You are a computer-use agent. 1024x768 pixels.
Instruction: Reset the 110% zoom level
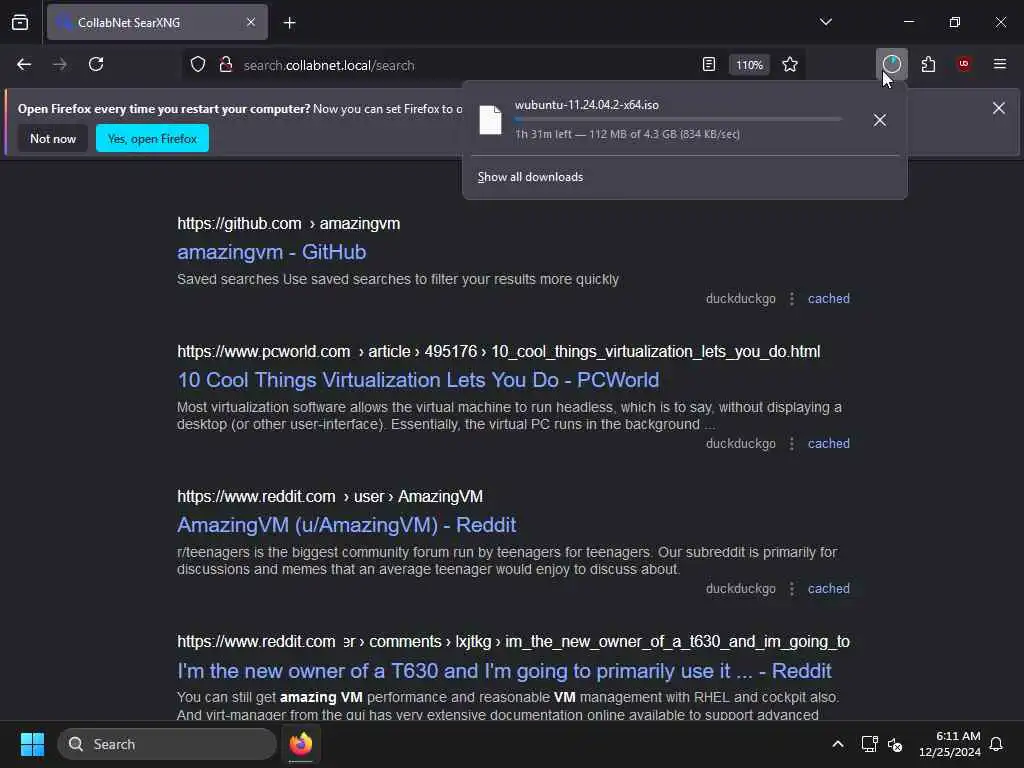749,65
